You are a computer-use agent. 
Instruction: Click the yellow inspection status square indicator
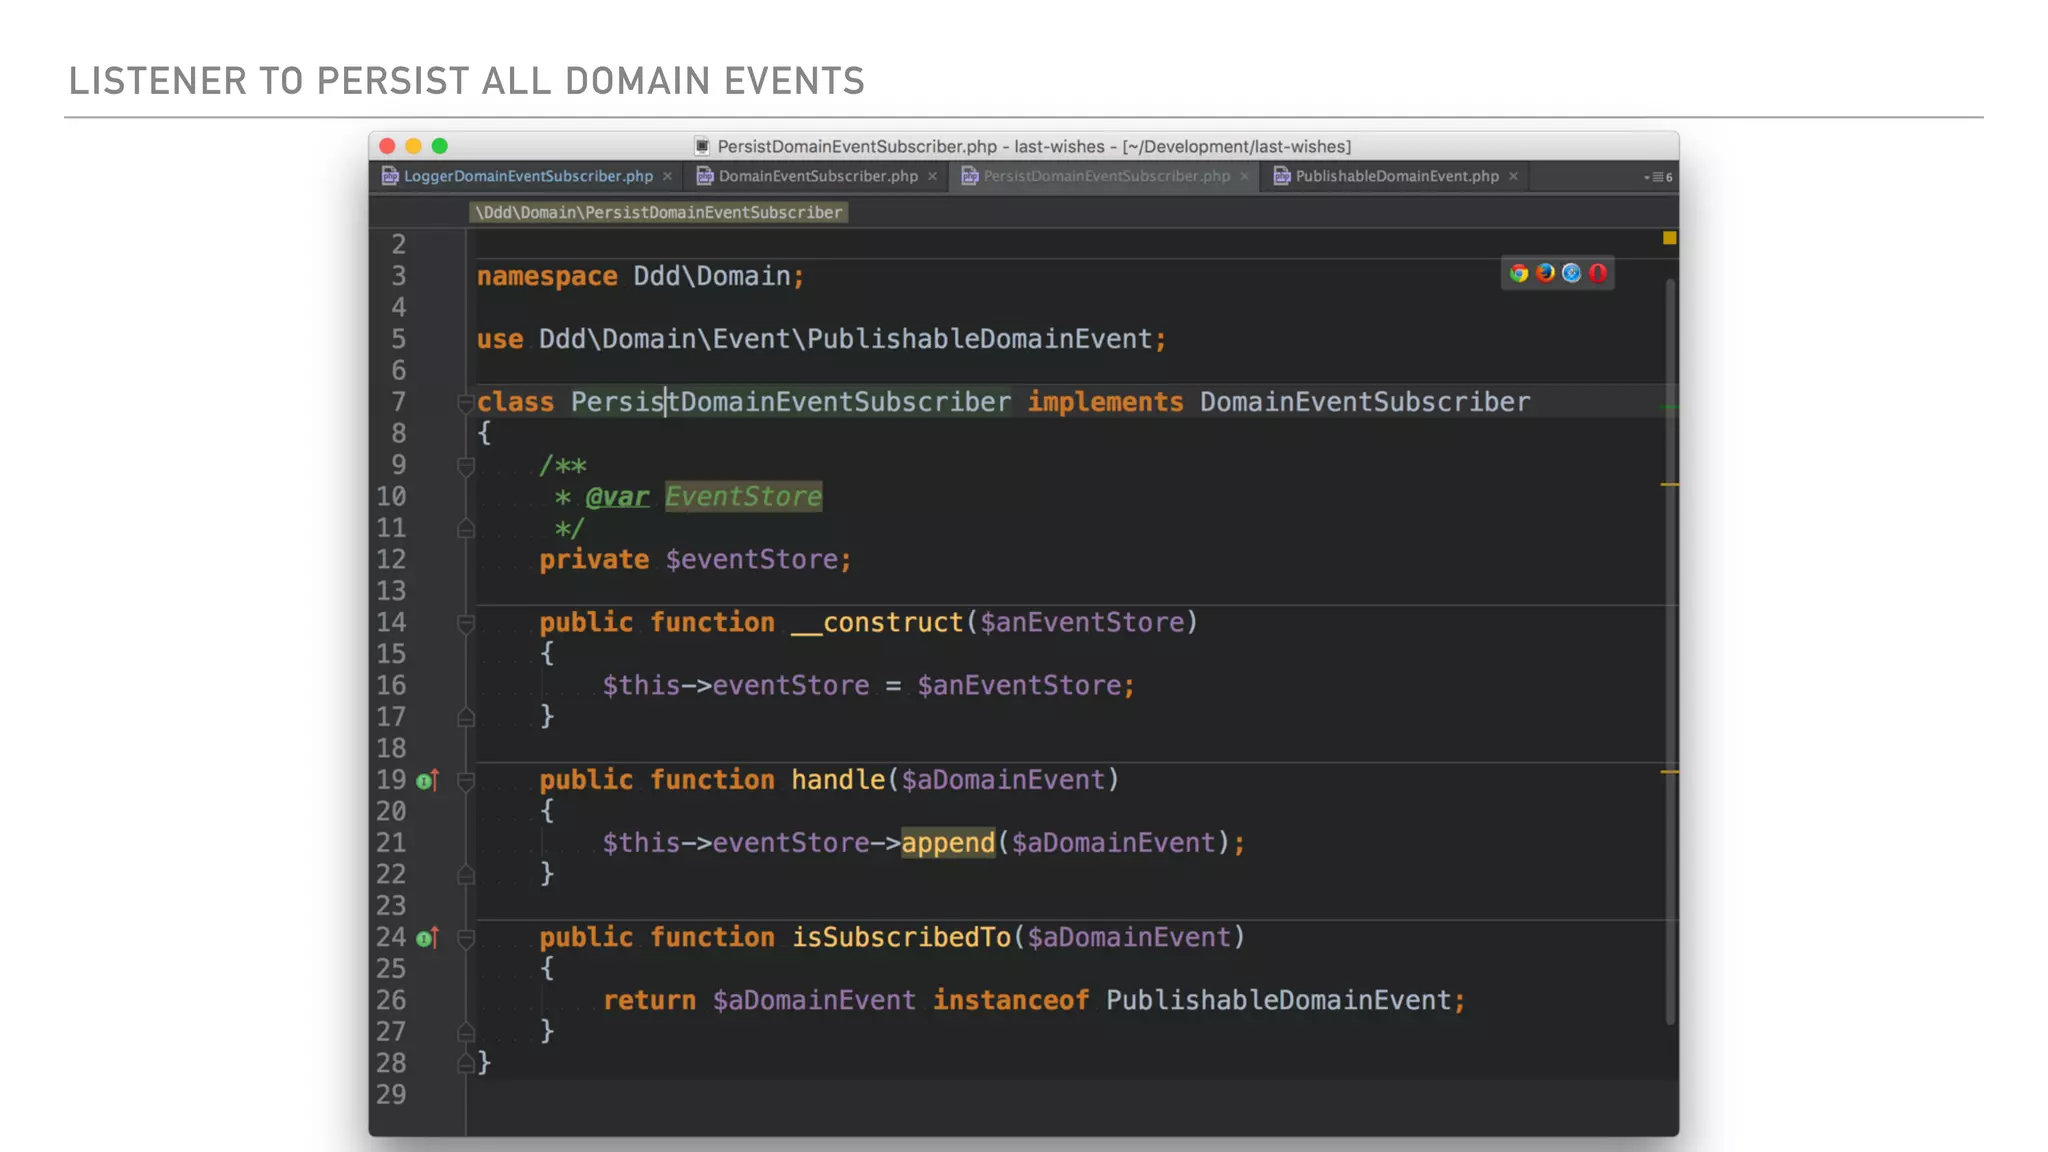(x=1669, y=238)
